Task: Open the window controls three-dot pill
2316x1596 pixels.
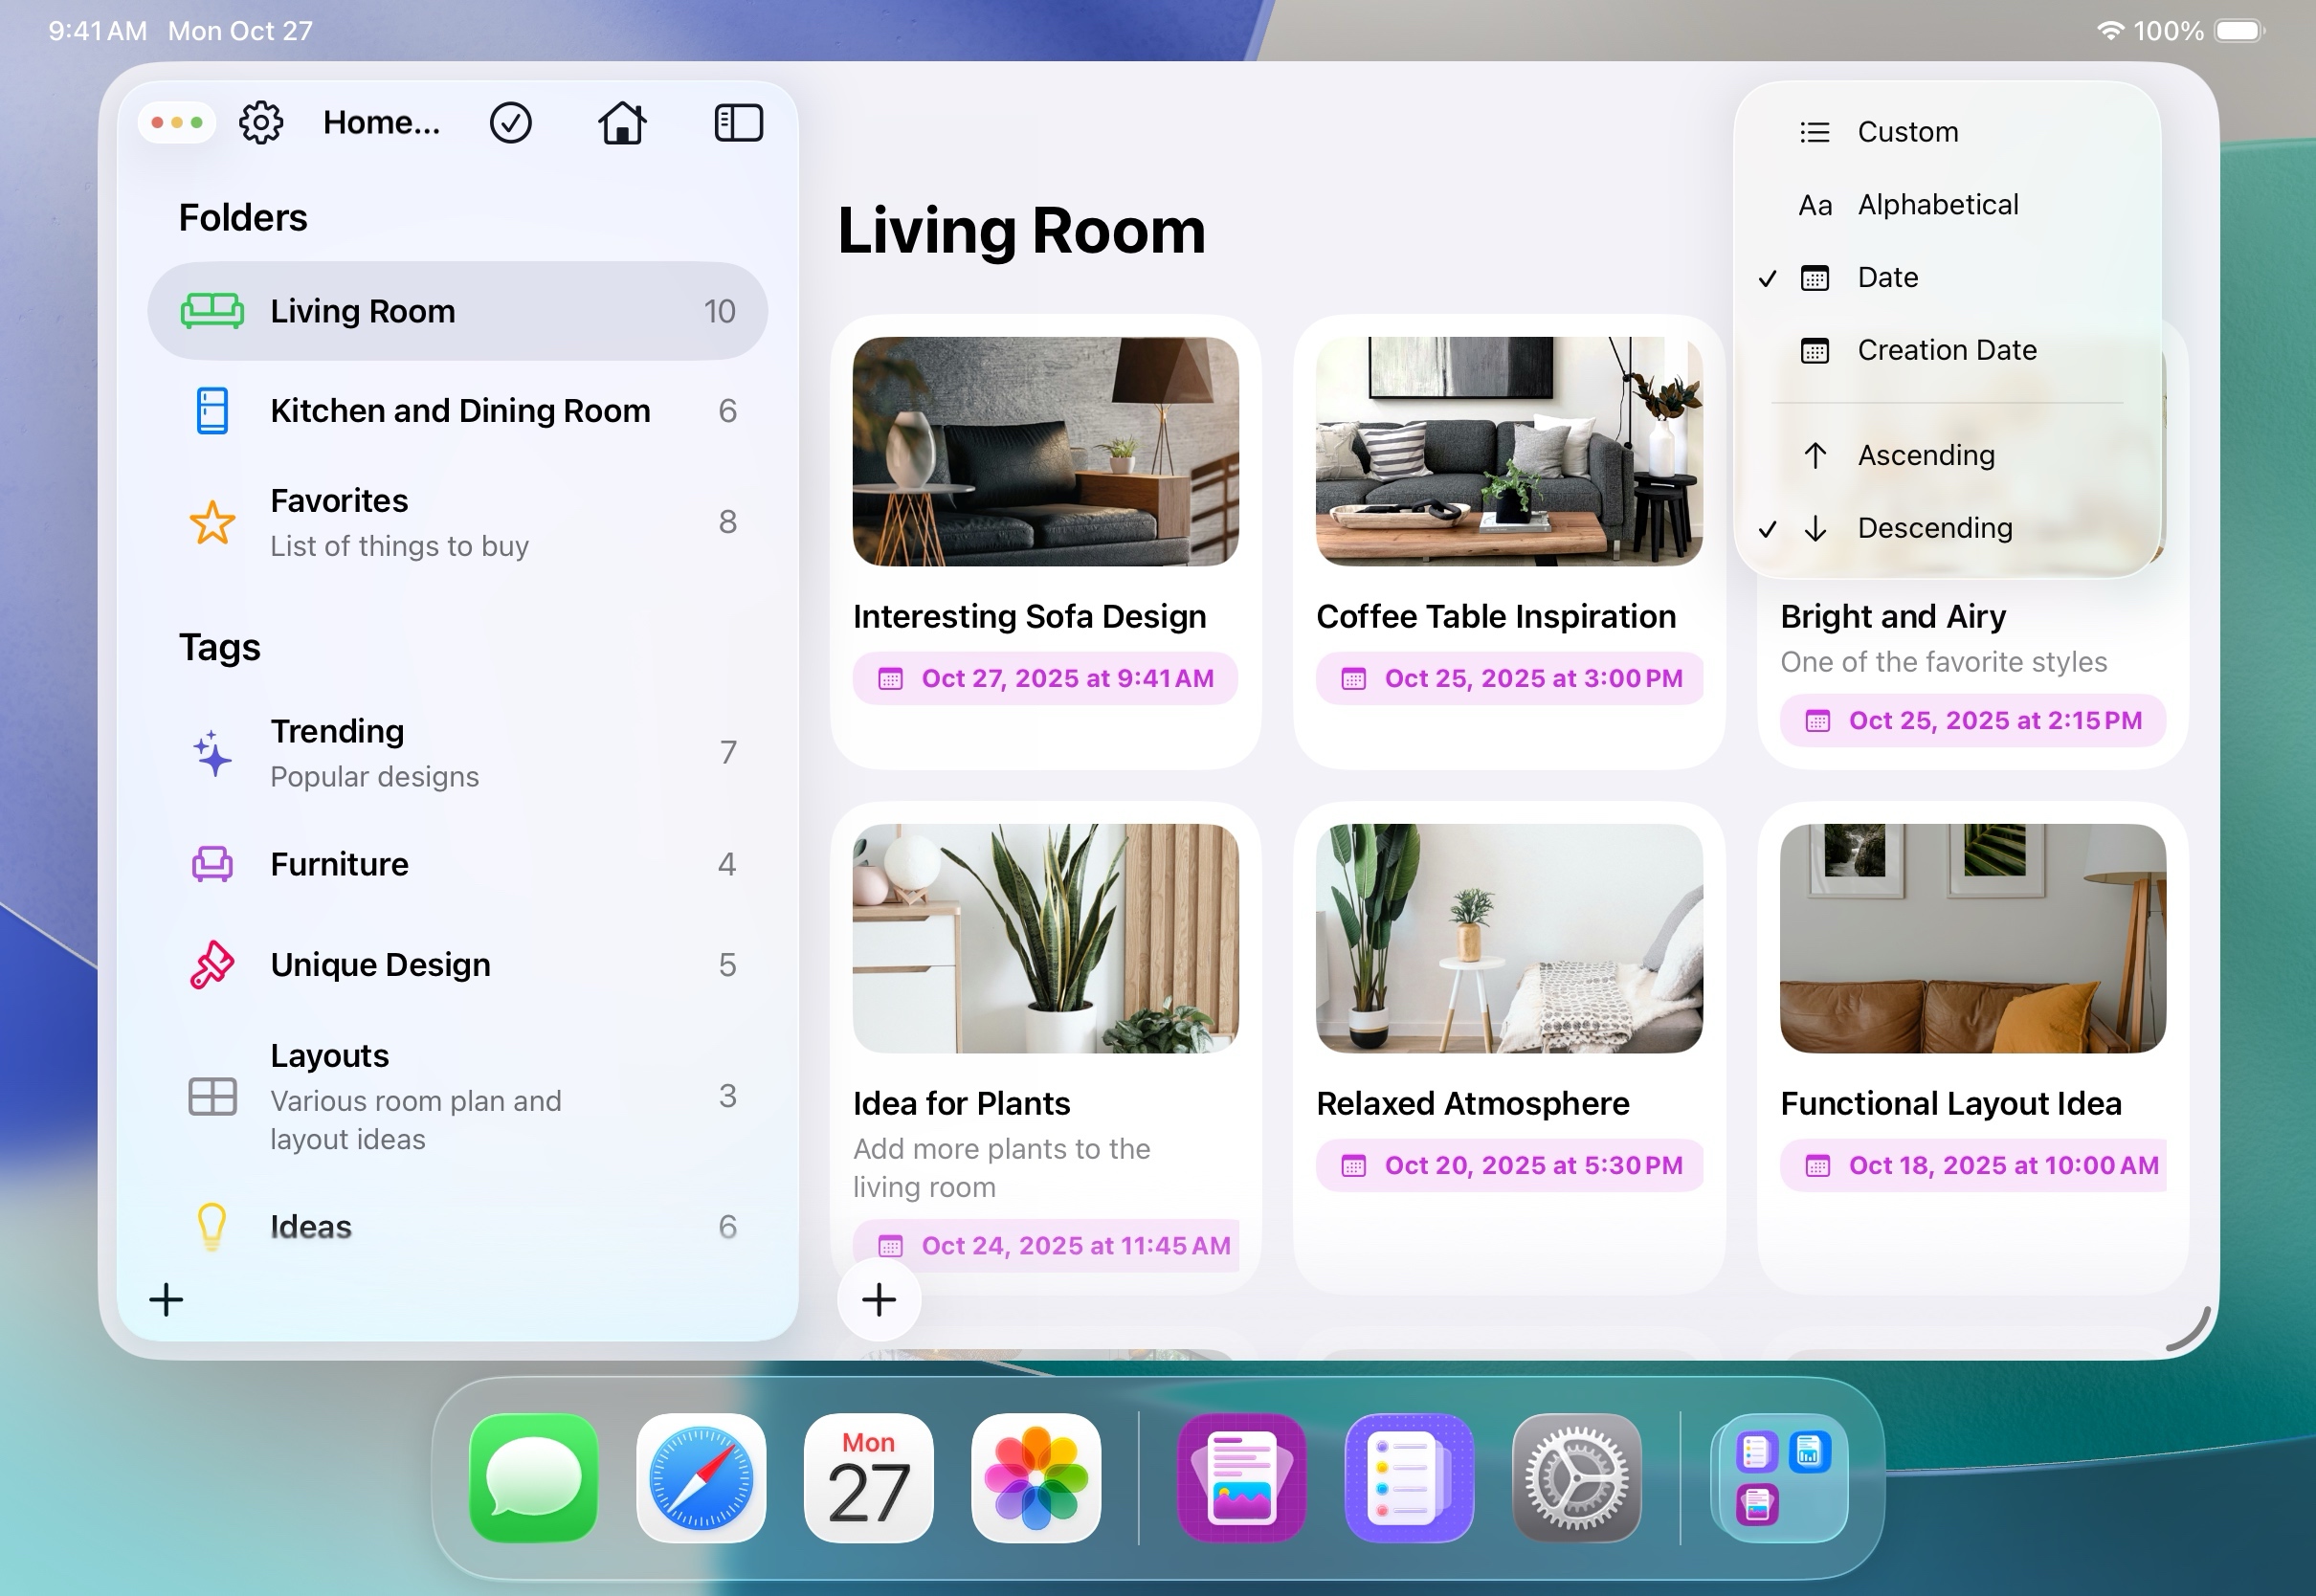Action: [177, 123]
